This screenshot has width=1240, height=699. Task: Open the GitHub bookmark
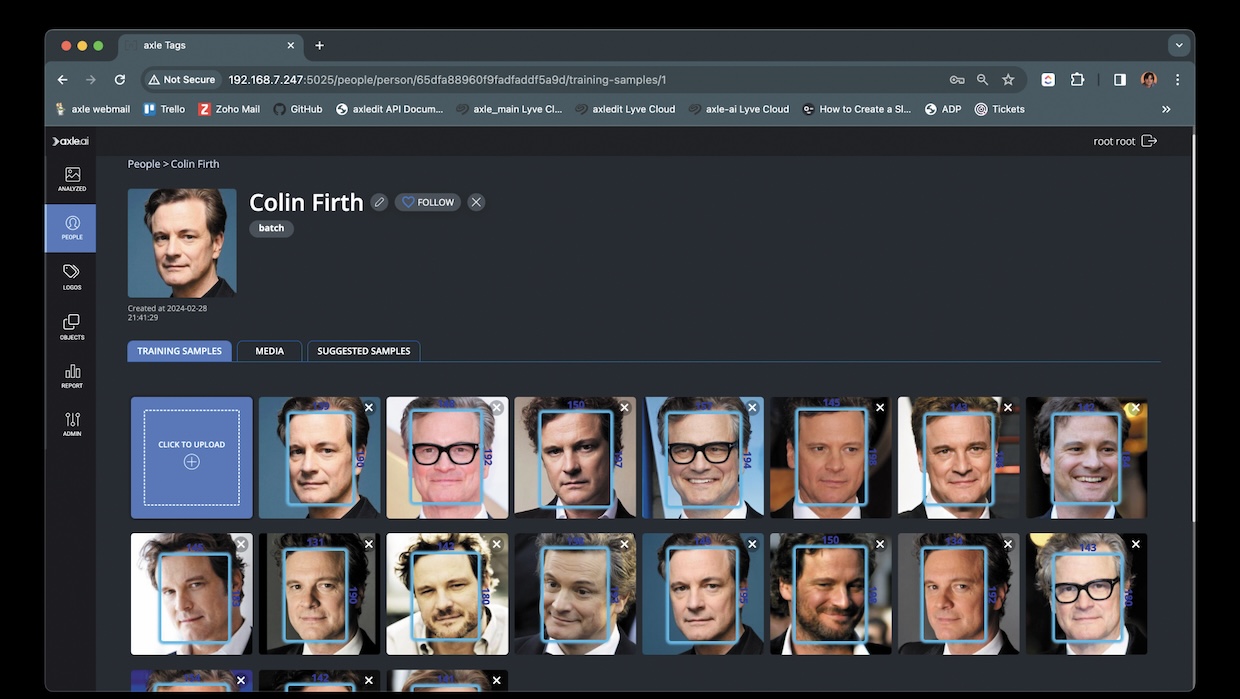298,109
